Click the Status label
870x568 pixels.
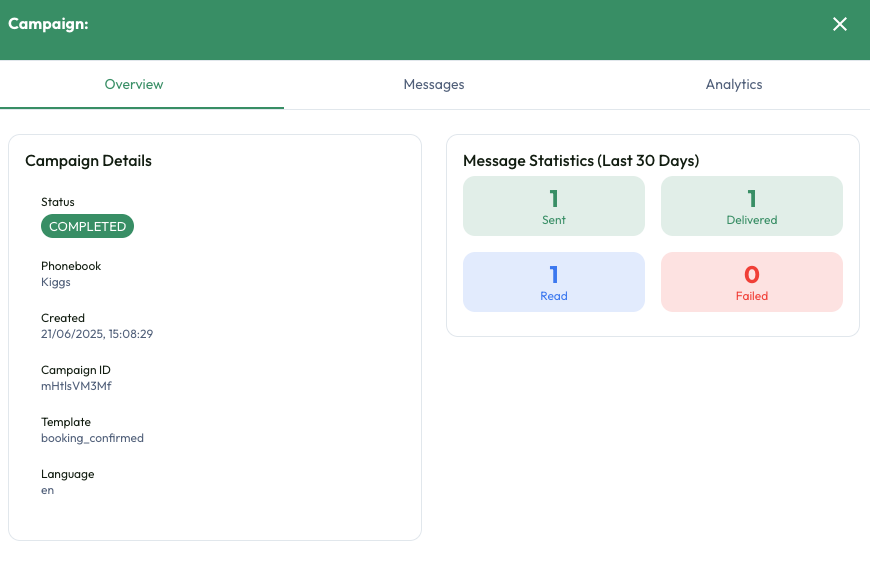click(x=58, y=202)
